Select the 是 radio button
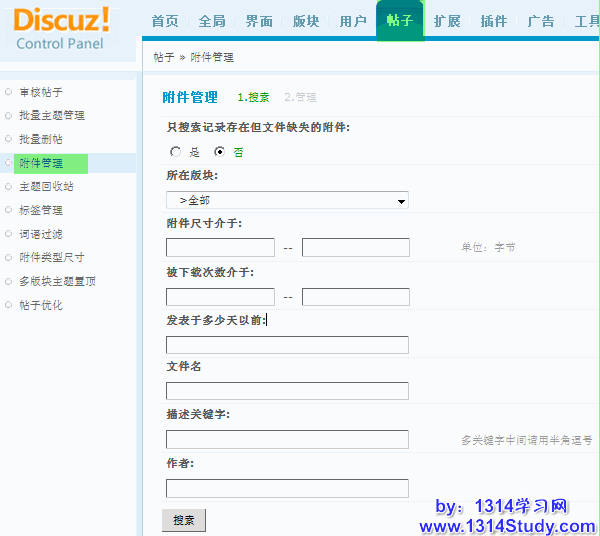 (x=176, y=152)
